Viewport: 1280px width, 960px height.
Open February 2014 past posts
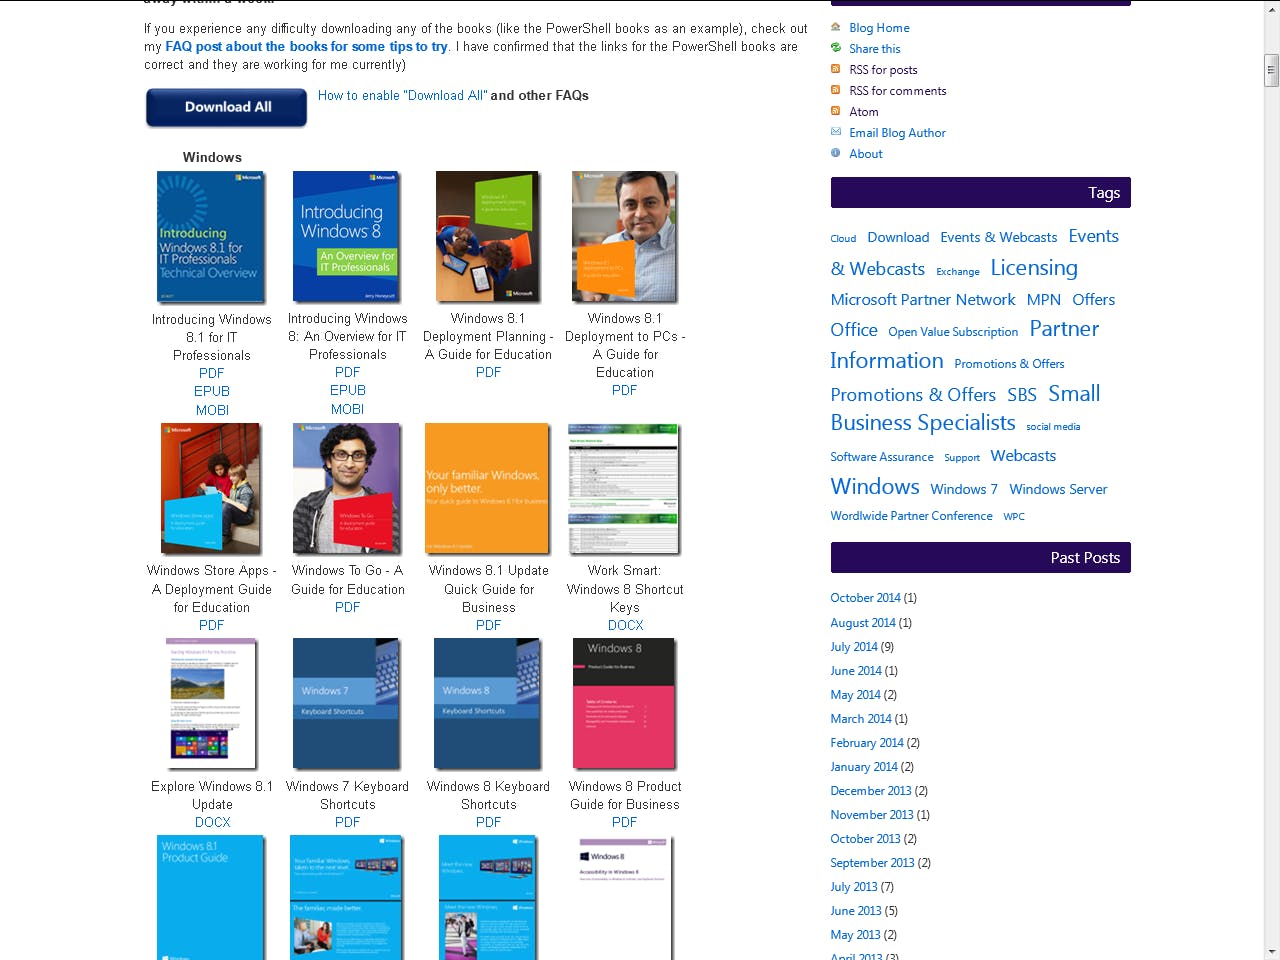point(866,743)
